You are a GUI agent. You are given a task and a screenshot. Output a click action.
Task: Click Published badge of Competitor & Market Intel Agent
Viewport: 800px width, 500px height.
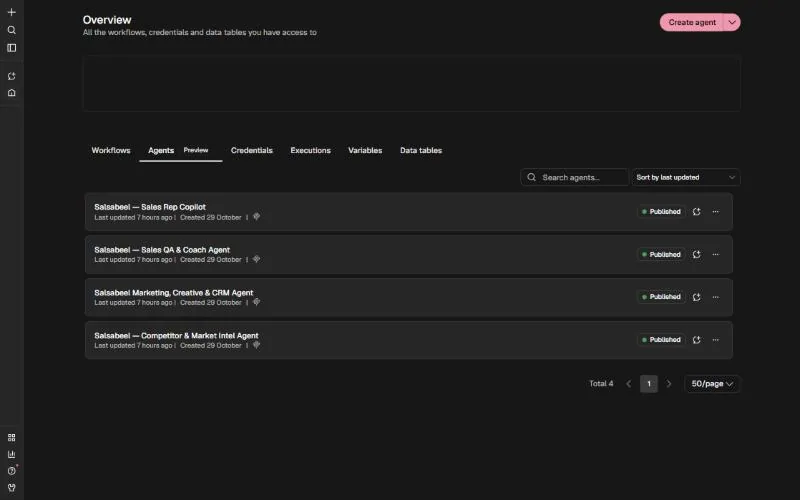click(x=661, y=340)
